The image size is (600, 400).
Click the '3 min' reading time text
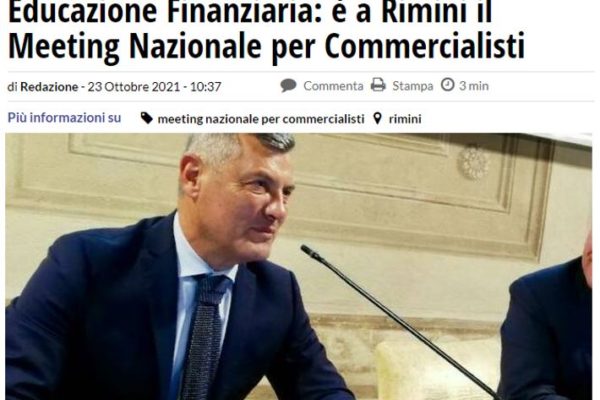click(x=474, y=86)
